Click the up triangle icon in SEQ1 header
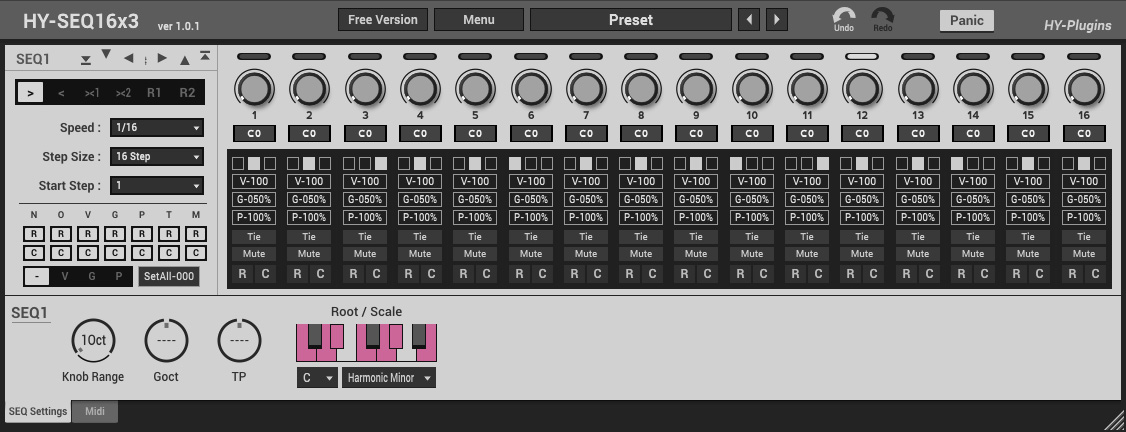 (185, 60)
